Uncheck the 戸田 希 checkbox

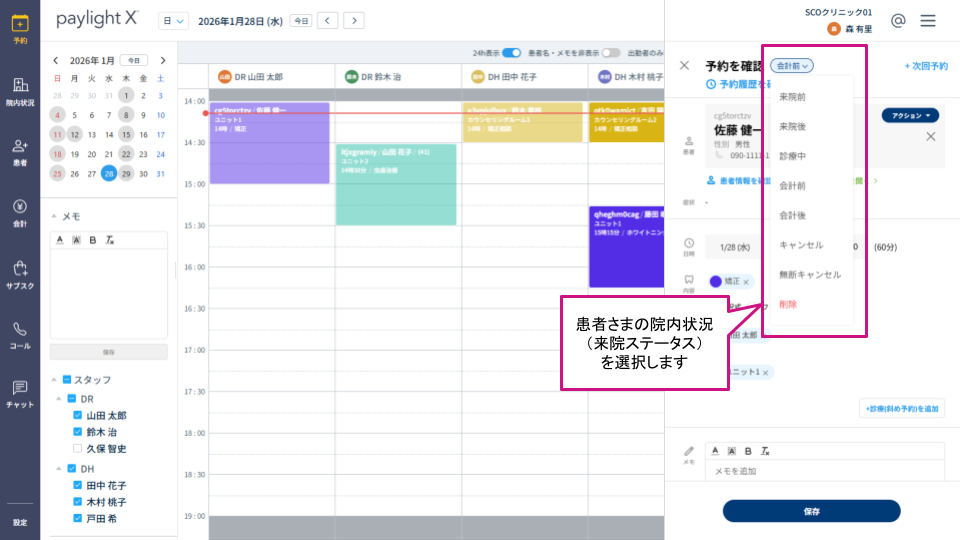point(78,518)
